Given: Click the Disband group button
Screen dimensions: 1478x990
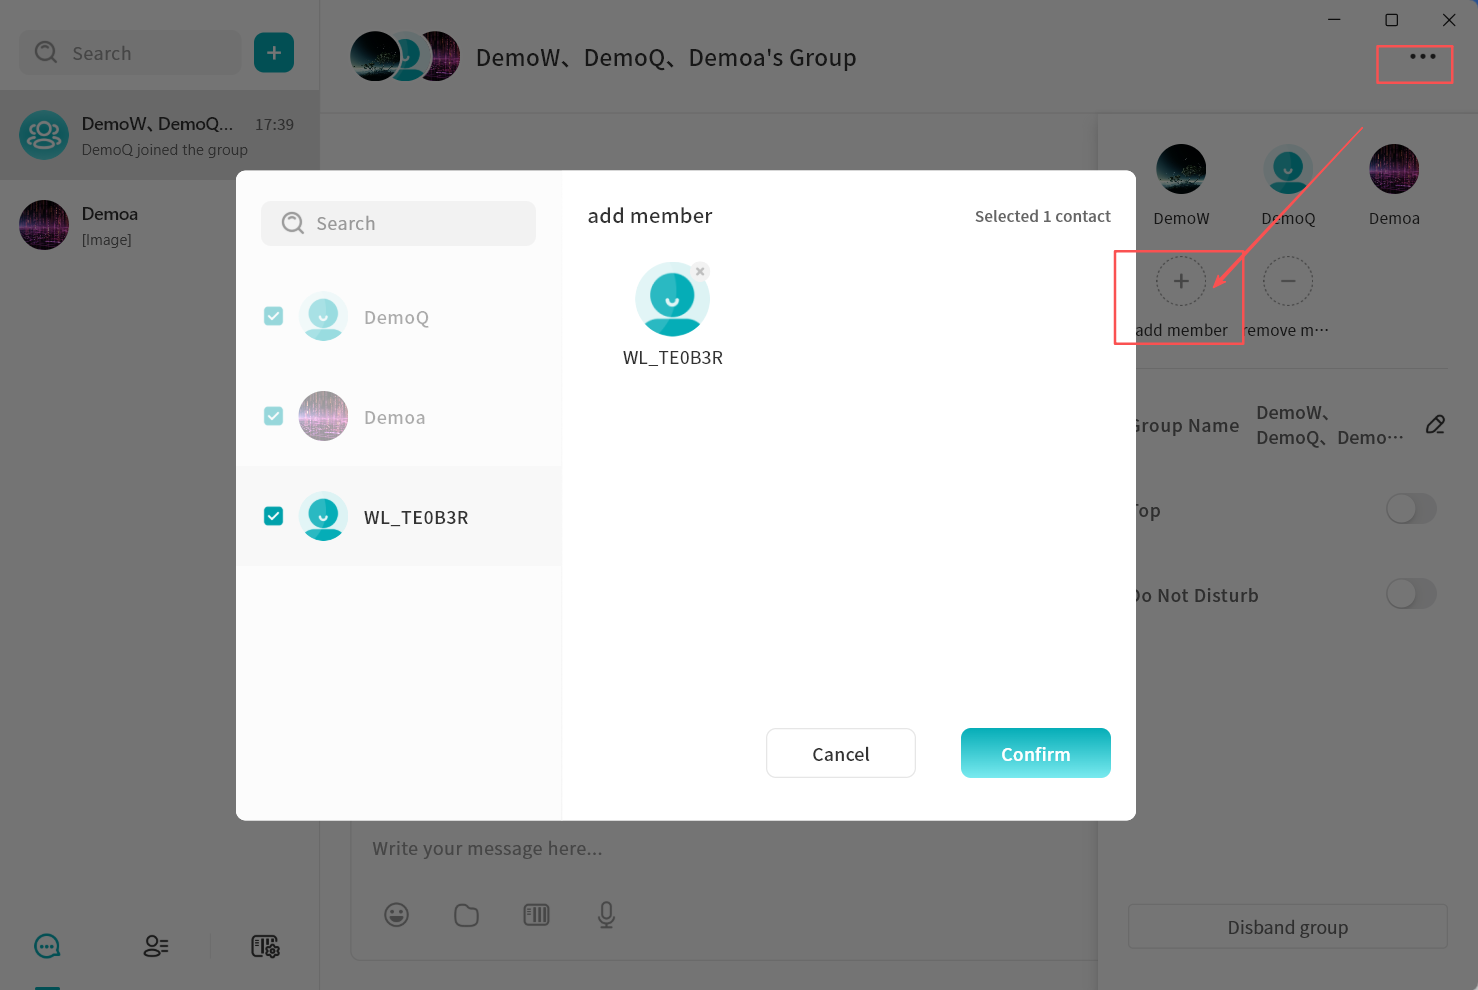Looking at the screenshot, I should point(1287,927).
